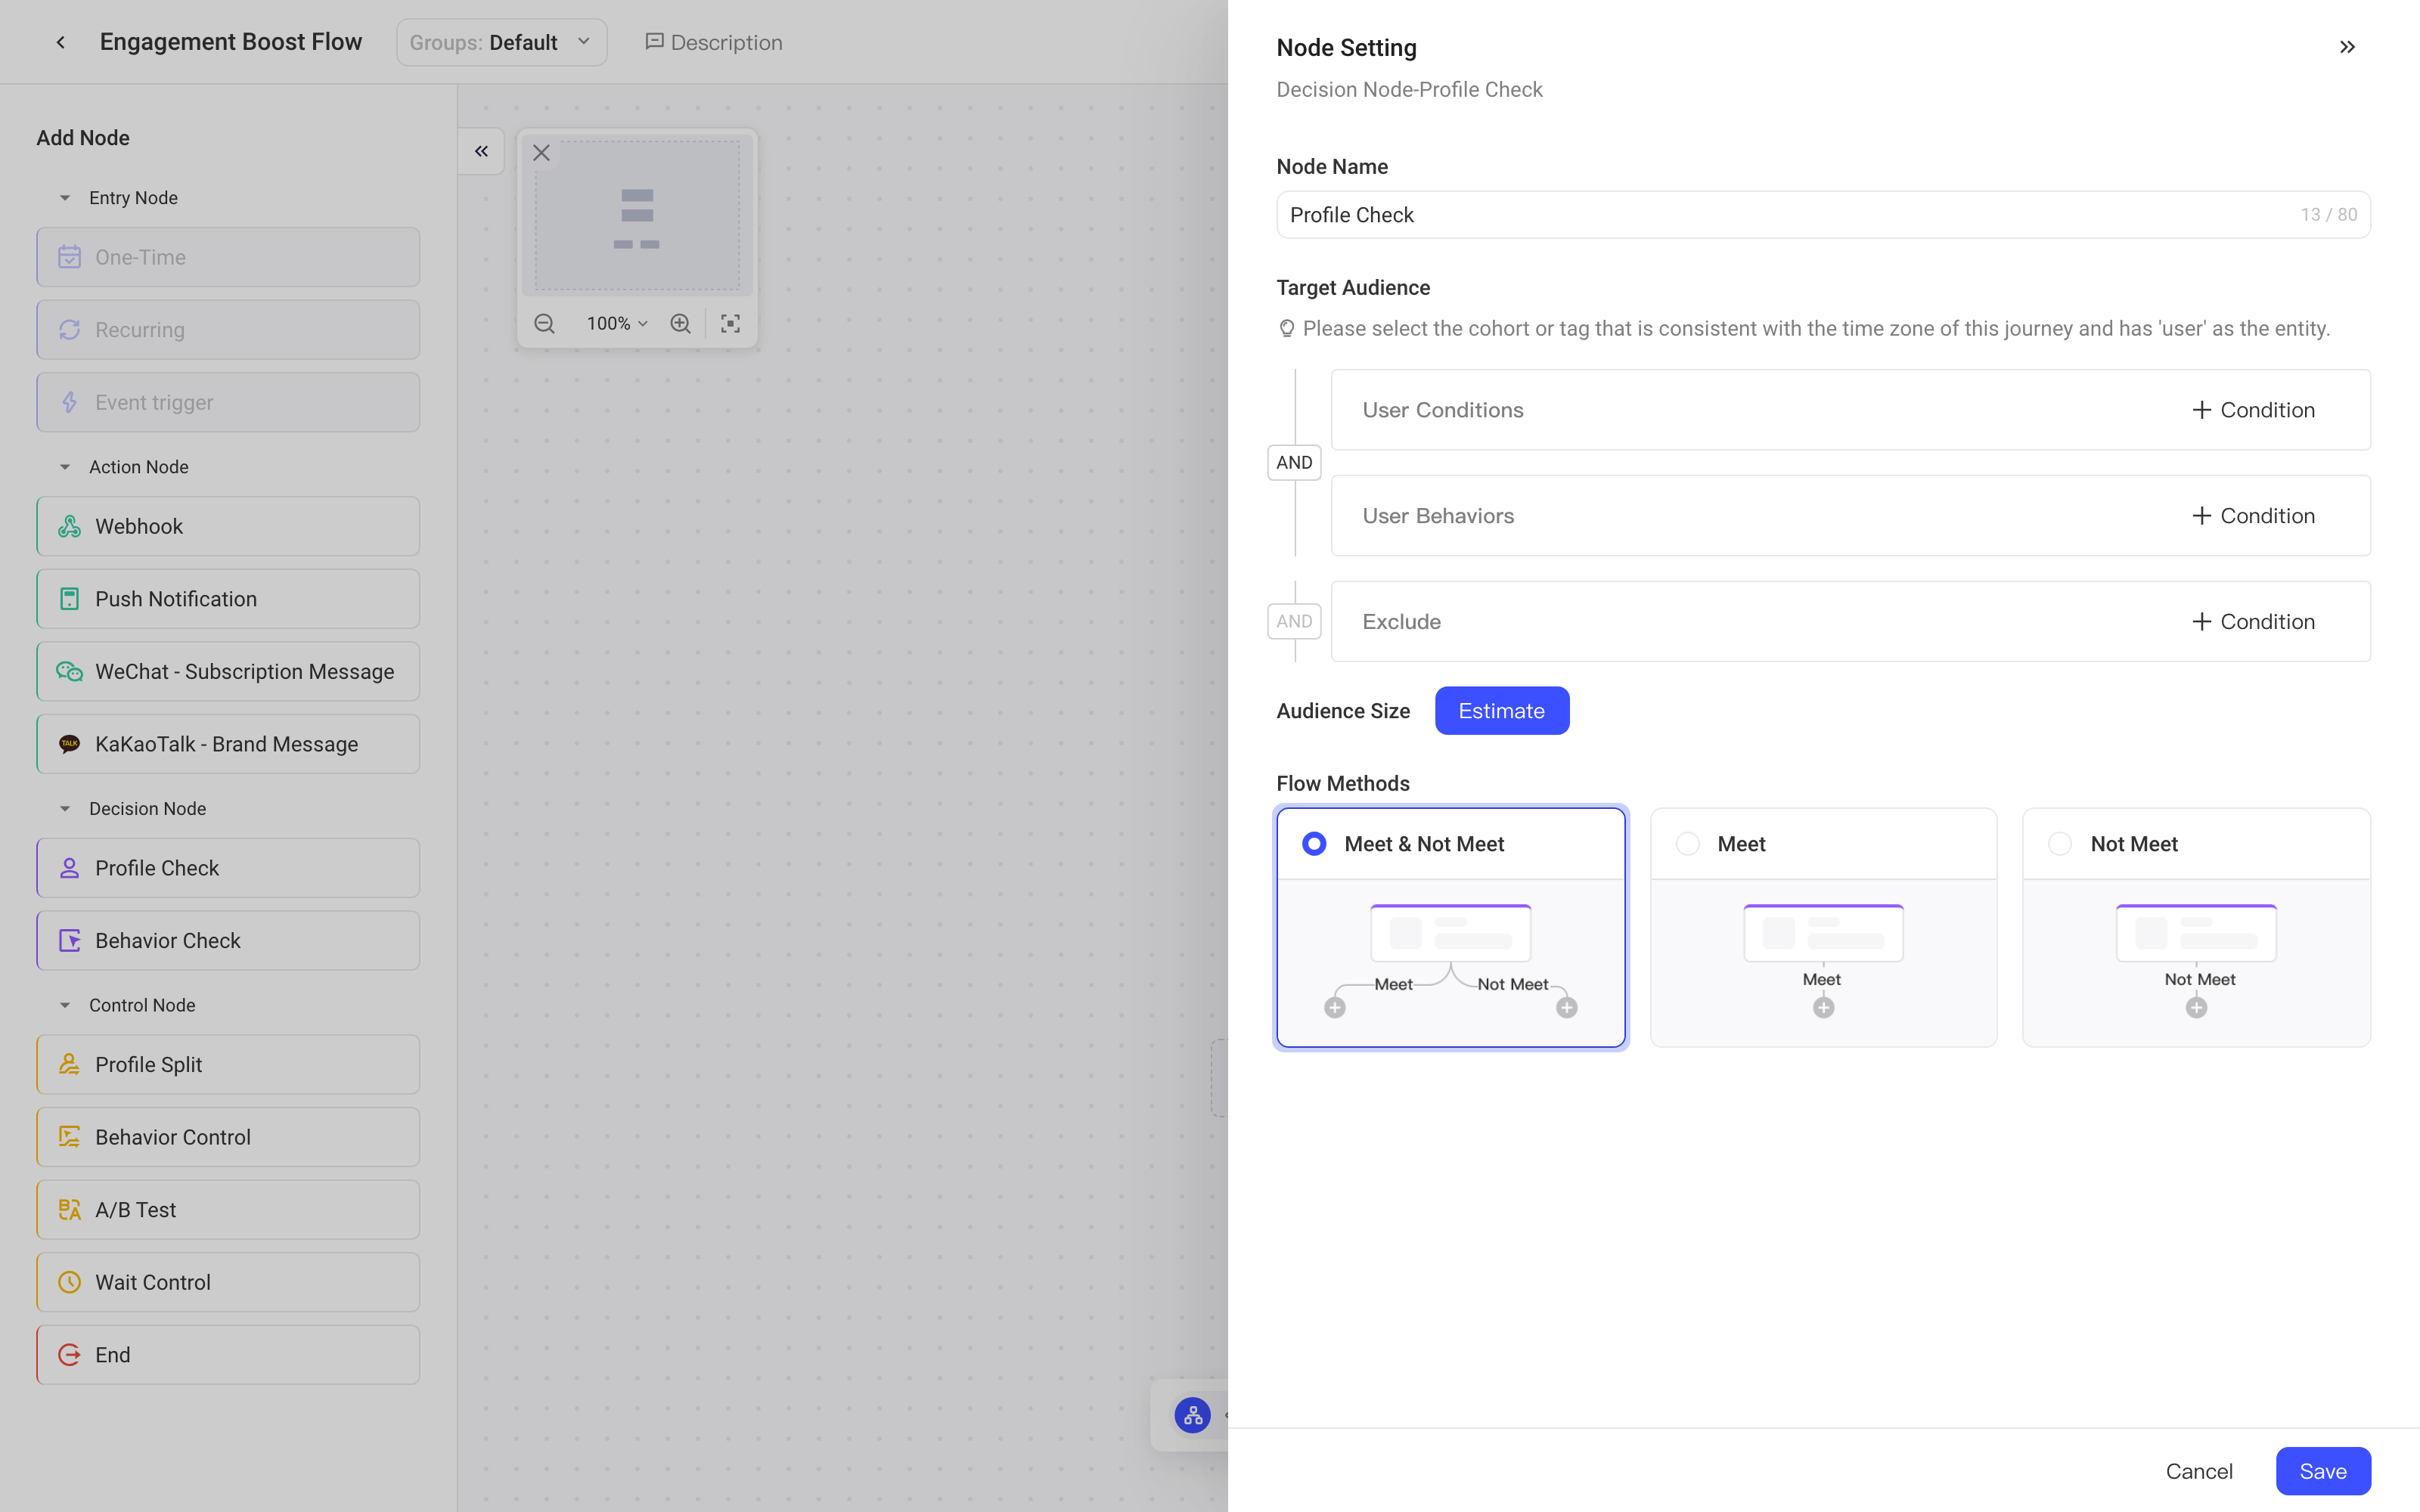The height and width of the screenshot is (1512, 2420).
Task: Add a condition to User Conditions
Action: coord(2252,410)
